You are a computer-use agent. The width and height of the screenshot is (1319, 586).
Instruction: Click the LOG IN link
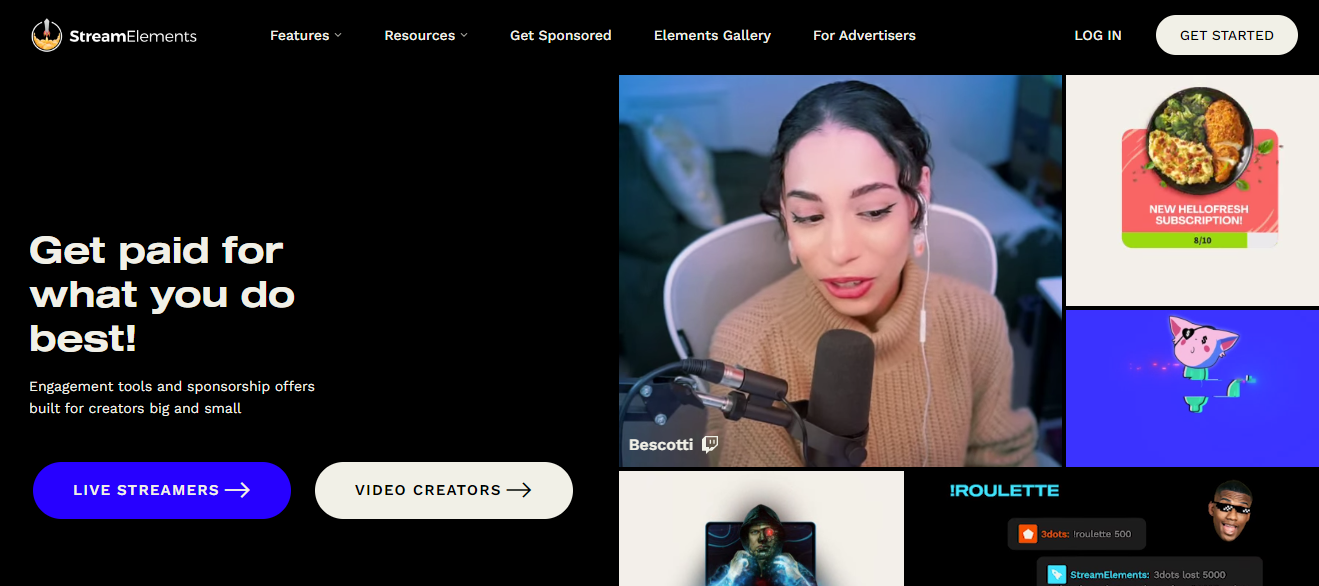coord(1097,35)
